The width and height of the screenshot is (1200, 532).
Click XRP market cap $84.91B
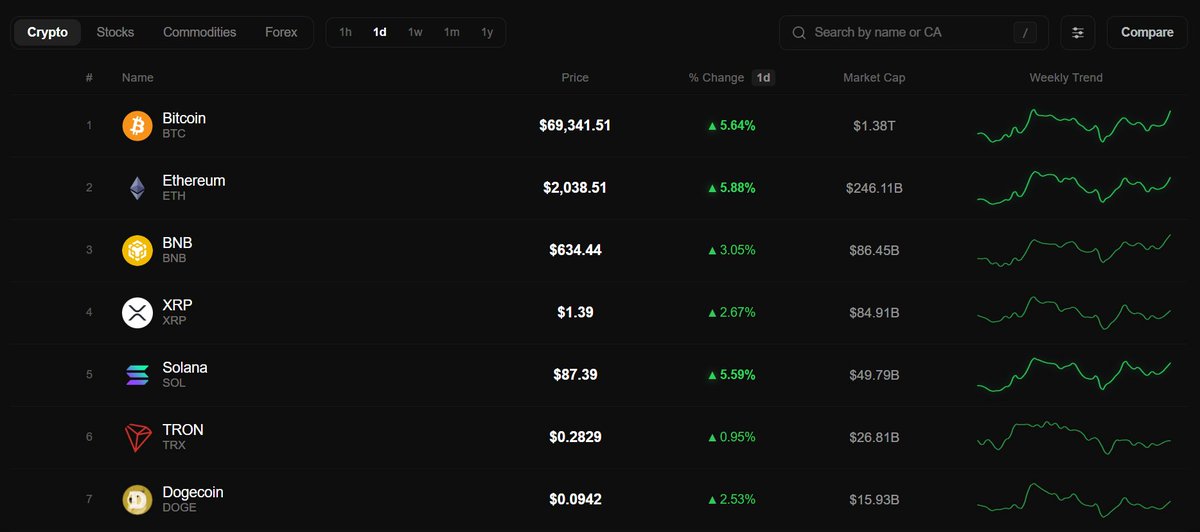[874, 313]
